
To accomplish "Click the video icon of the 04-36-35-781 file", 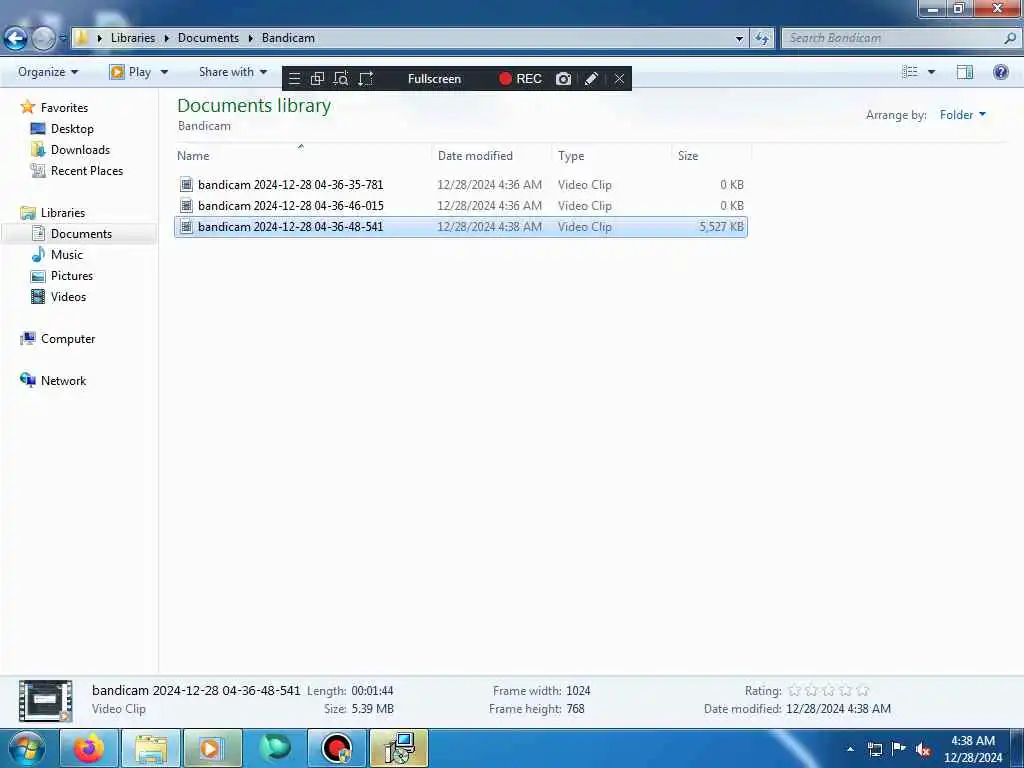I will pyautogui.click(x=186, y=185).
